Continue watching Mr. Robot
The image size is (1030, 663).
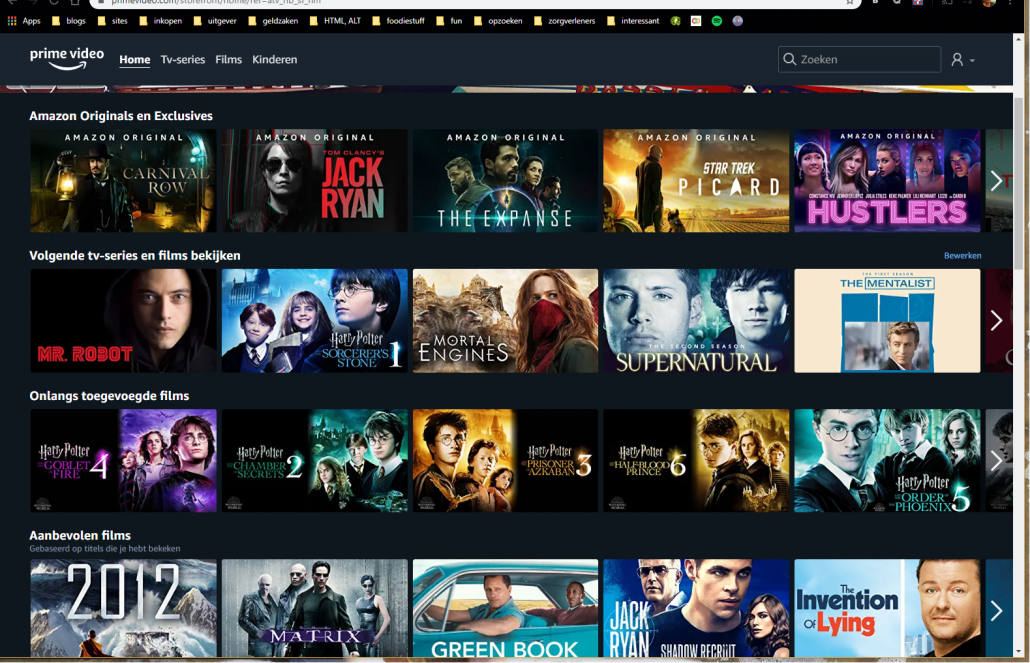tap(123, 321)
